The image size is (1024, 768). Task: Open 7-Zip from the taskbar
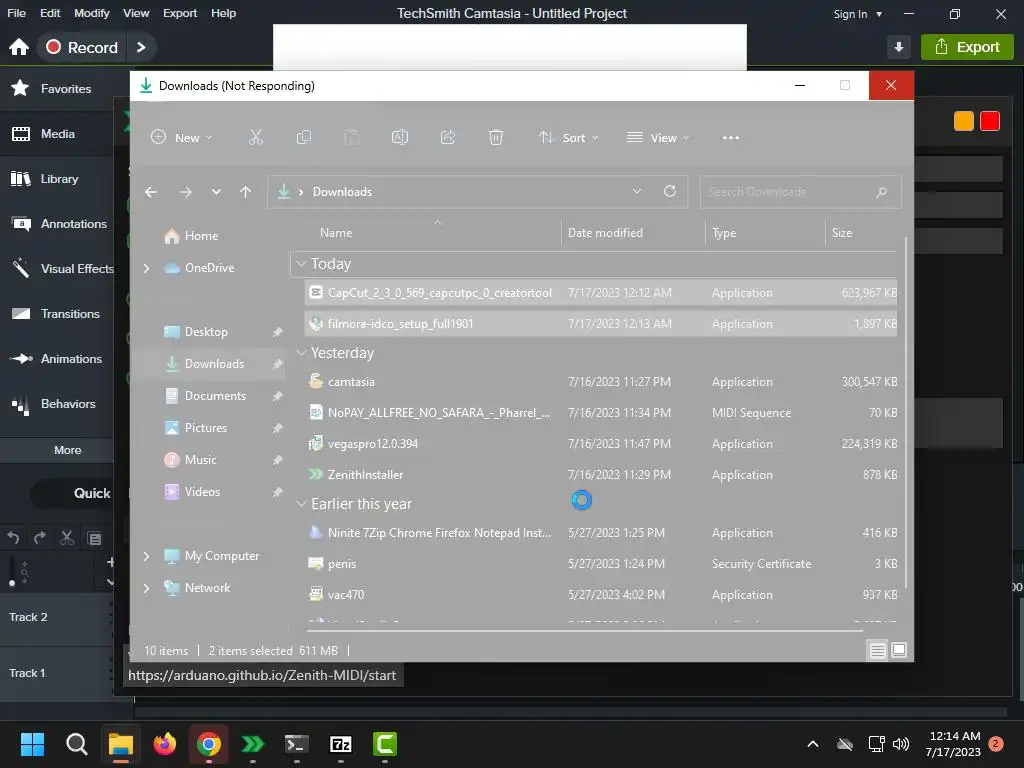pos(341,744)
